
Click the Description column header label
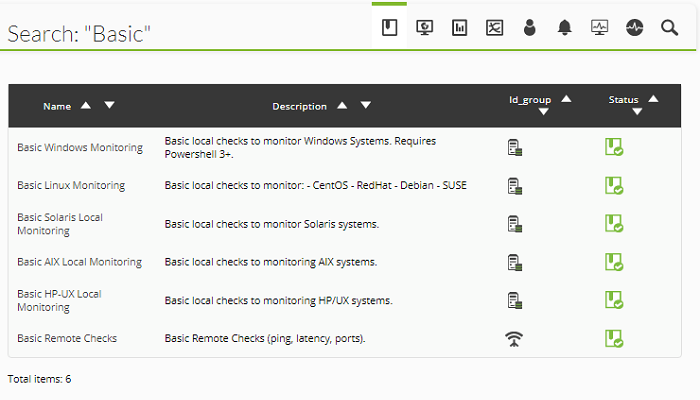tap(300, 106)
